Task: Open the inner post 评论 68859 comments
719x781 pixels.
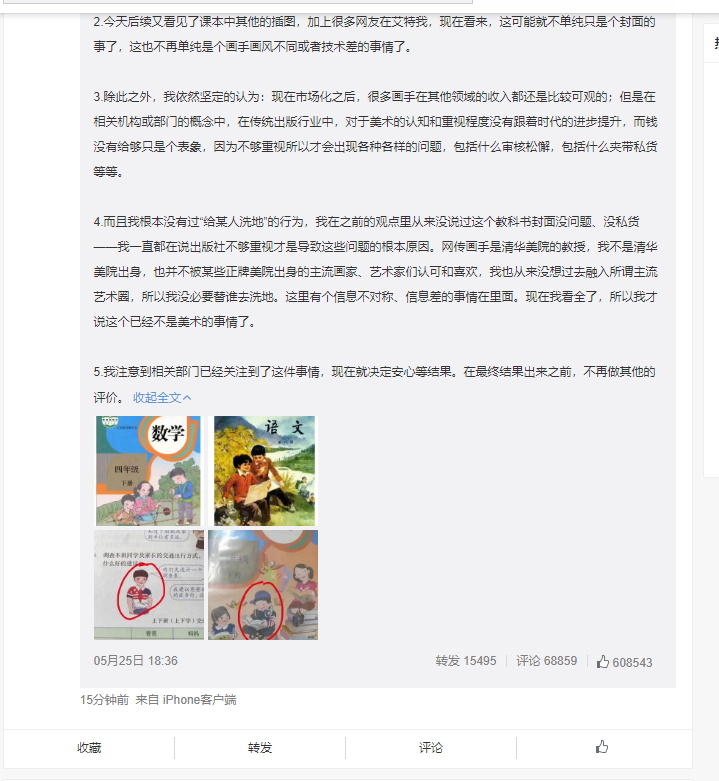Action: (546, 661)
